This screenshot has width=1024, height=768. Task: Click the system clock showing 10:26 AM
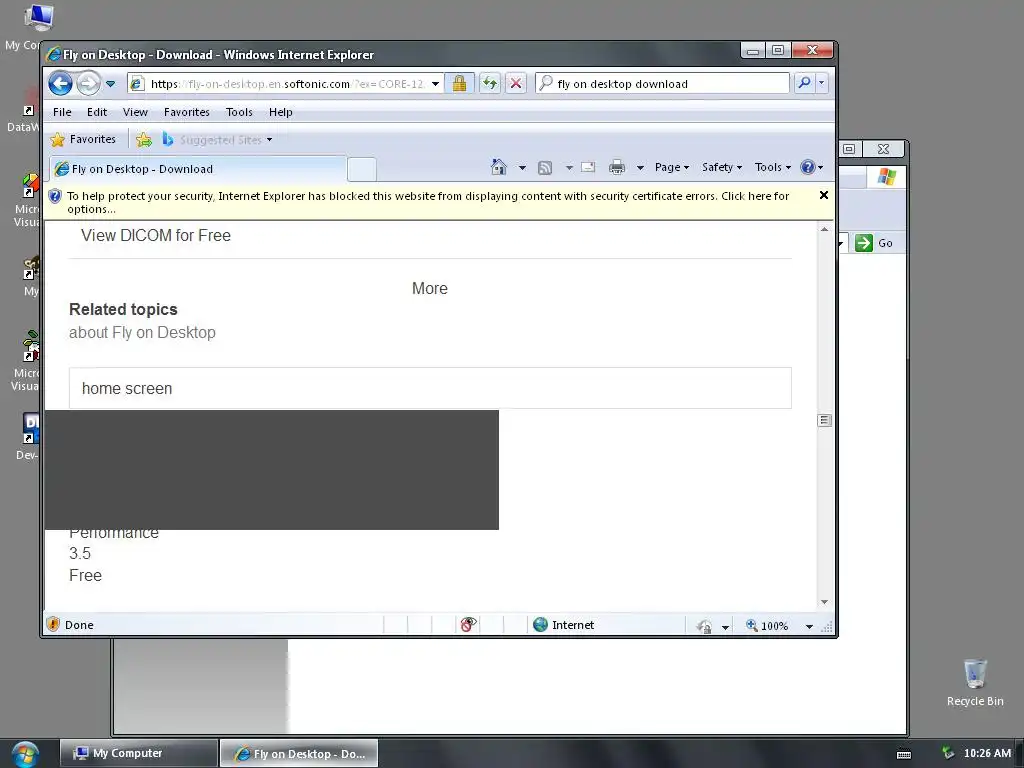coord(987,753)
